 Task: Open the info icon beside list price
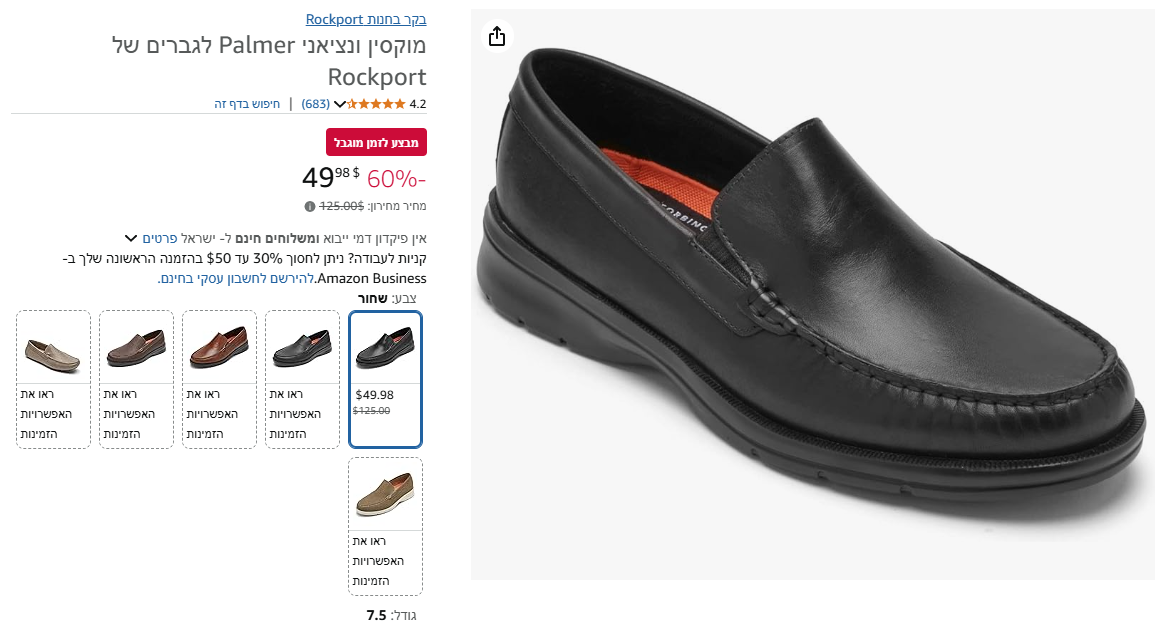click(x=310, y=206)
